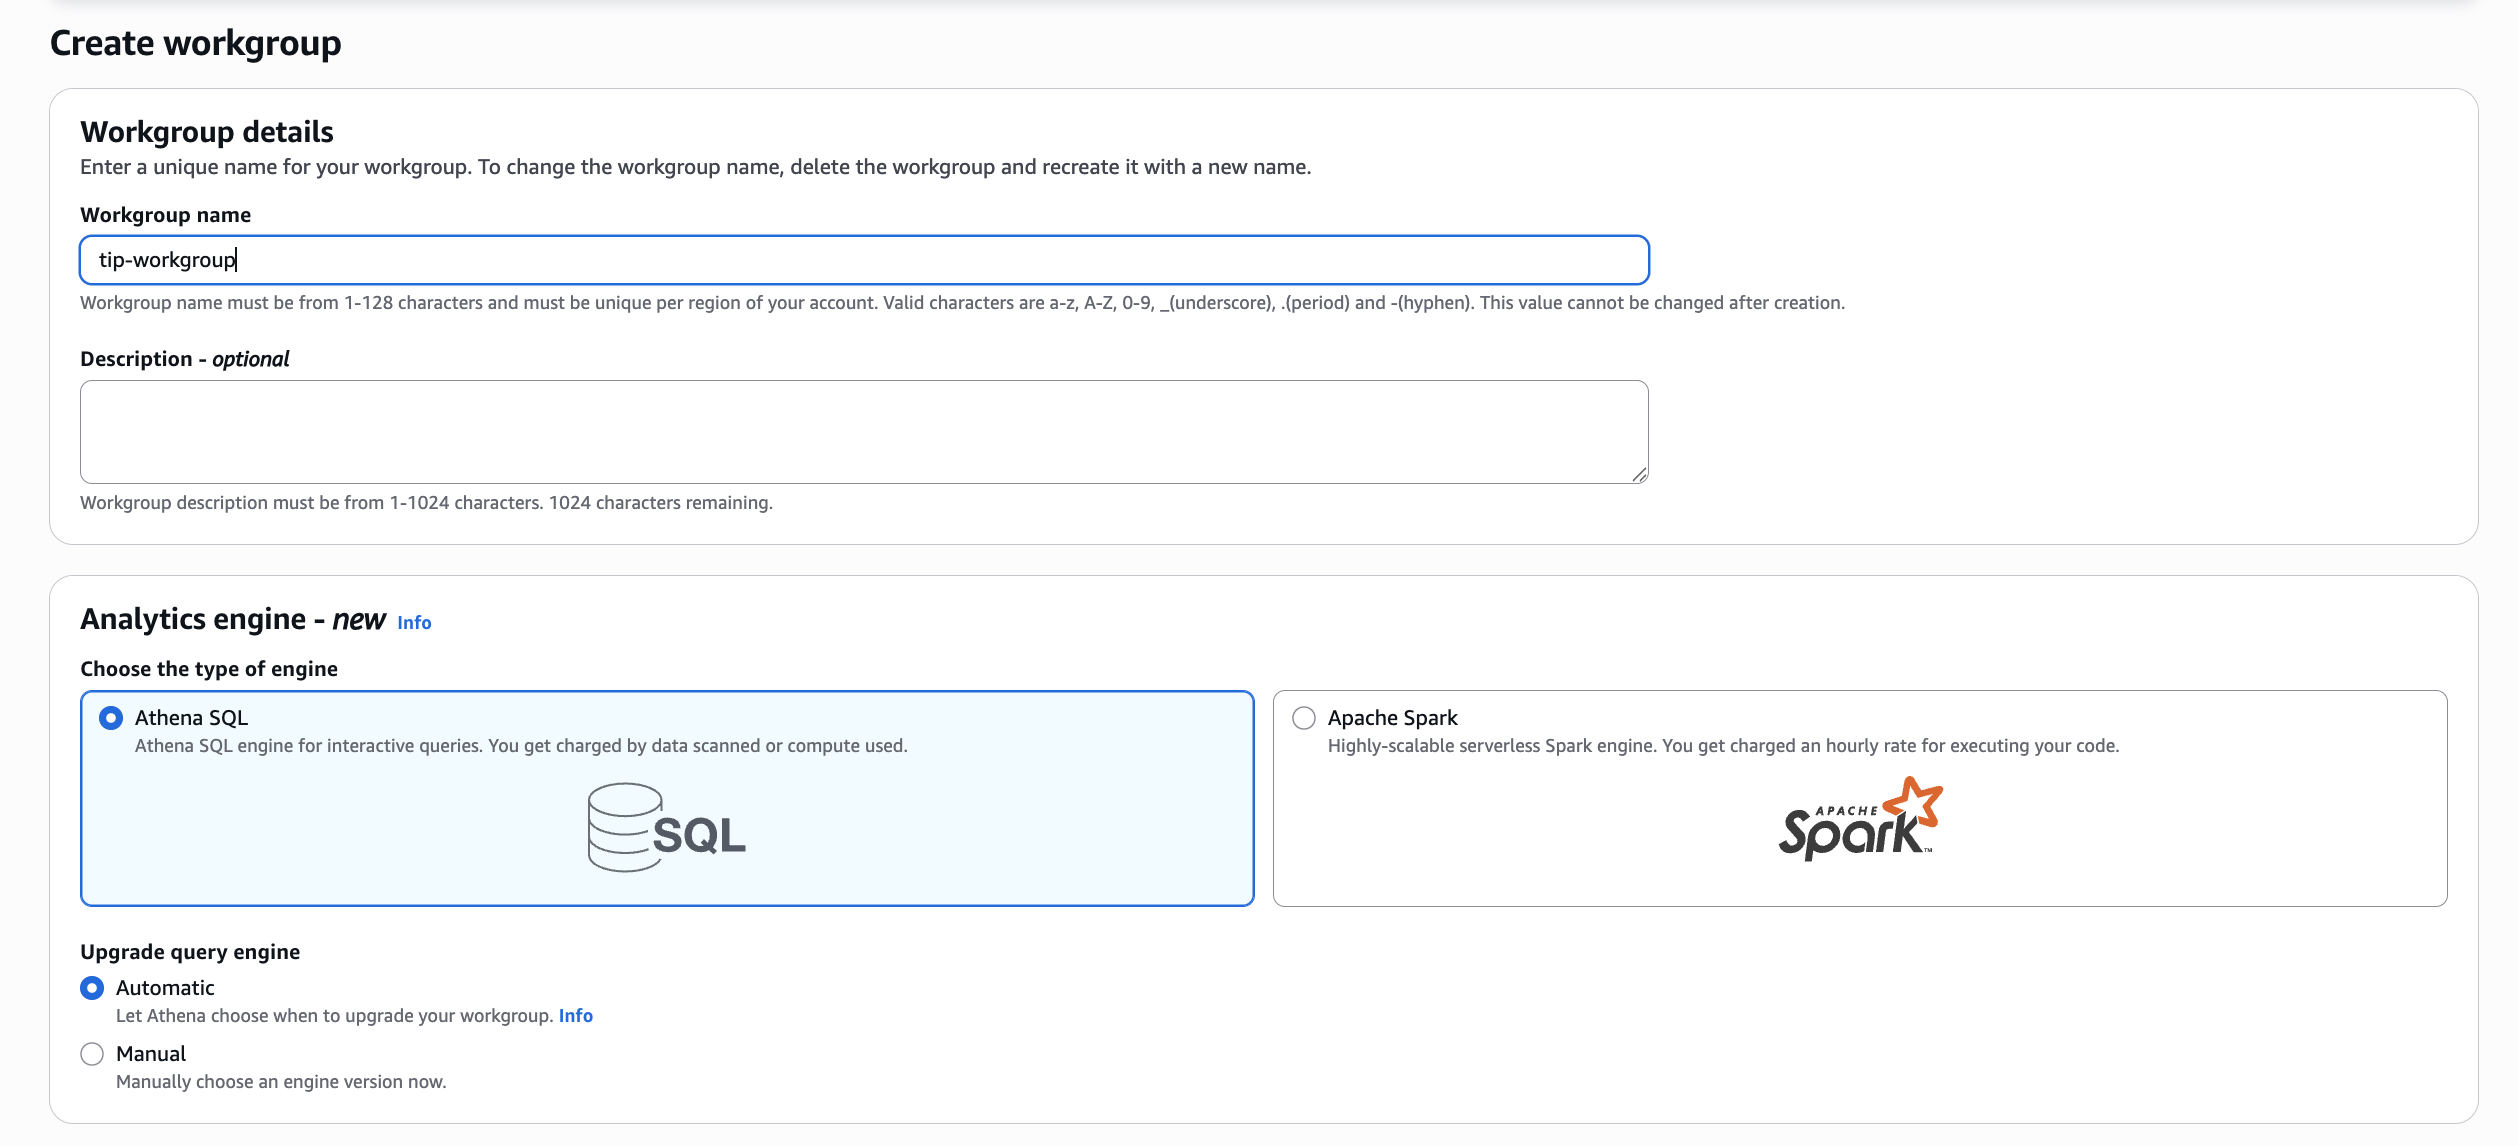The image size is (2518, 1146).
Task: Select the Athena SQL engine radio button
Action: pyautogui.click(x=111, y=718)
